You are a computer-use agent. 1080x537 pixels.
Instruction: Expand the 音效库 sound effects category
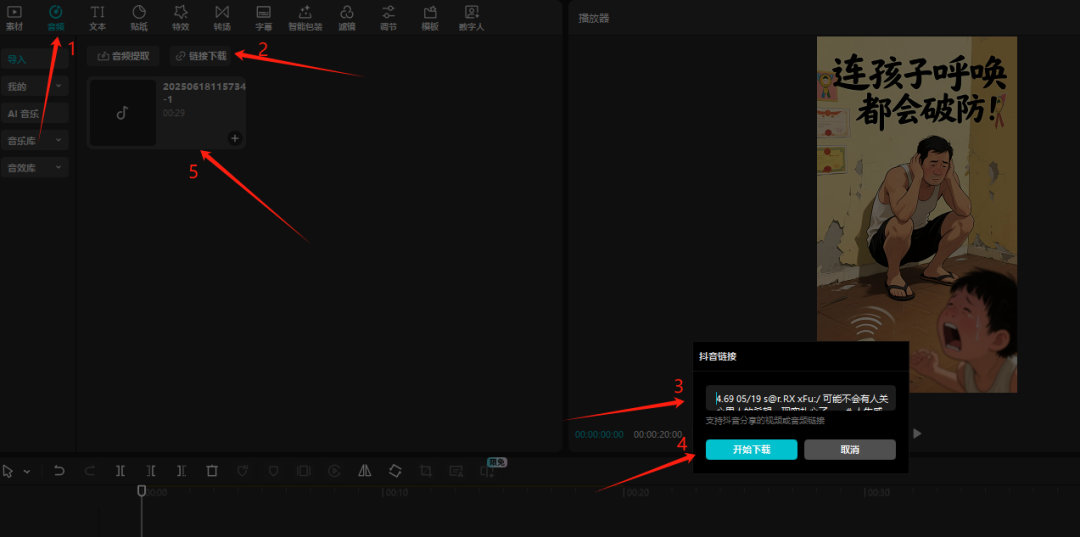click(x=35, y=167)
